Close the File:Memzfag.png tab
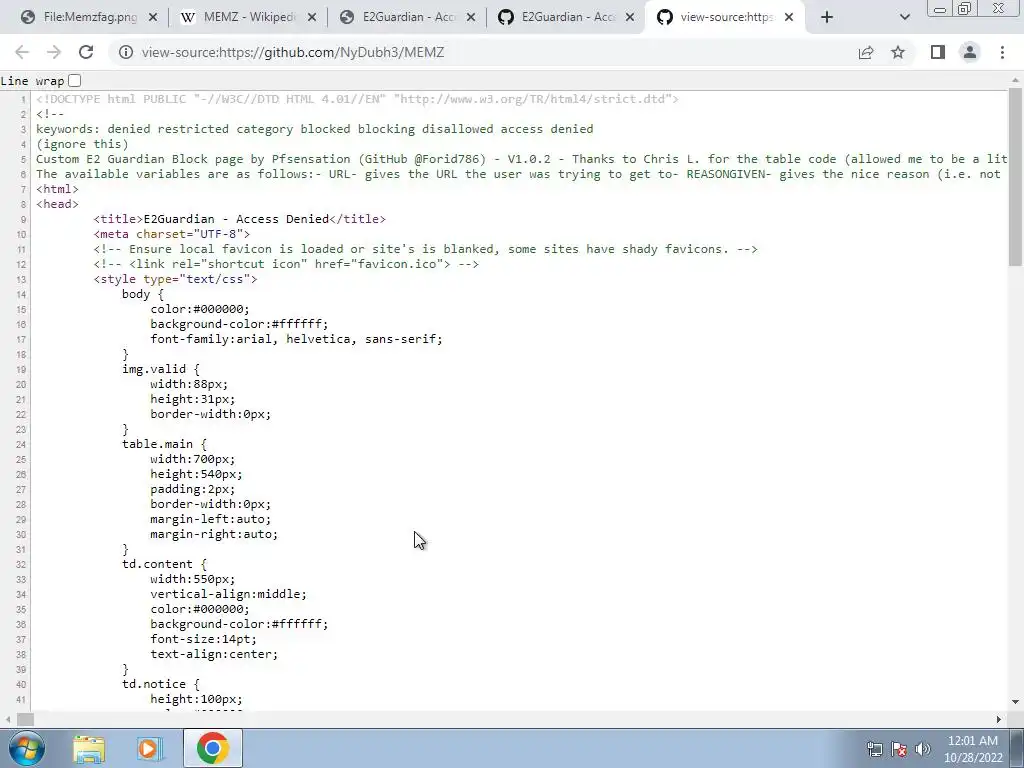The height and width of the screenshot is (768, 1024). click(x=153, y=17)
